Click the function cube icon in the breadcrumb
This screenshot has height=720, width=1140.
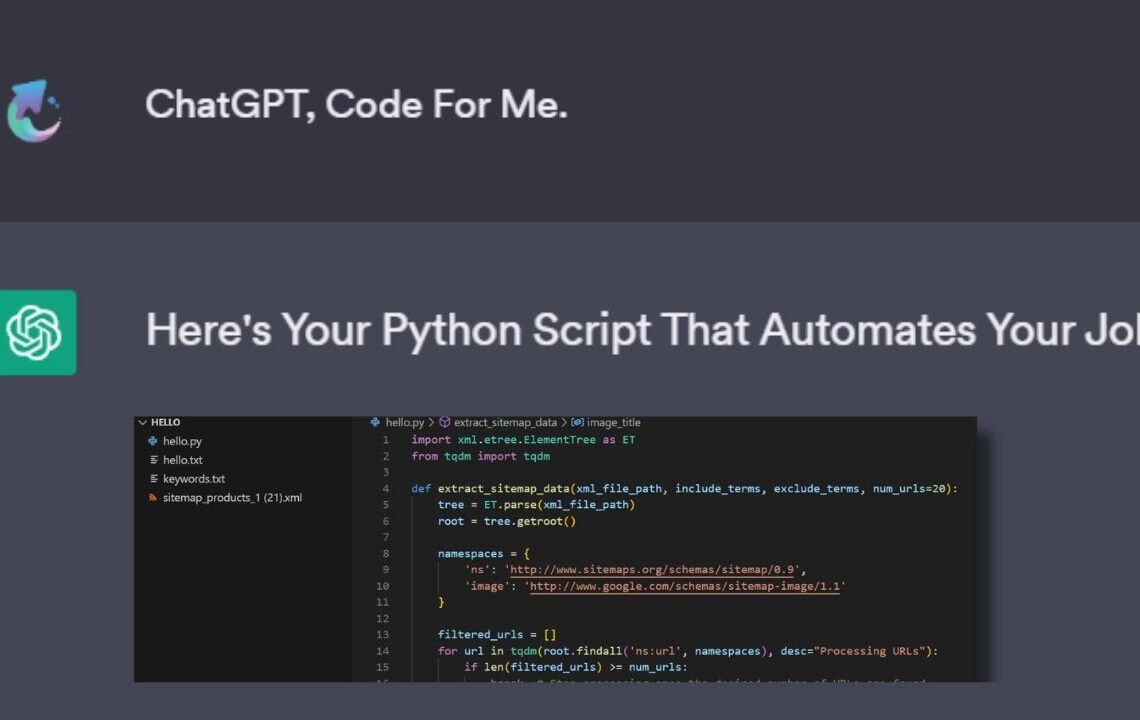pyautogui.click(x=444, y=422)
